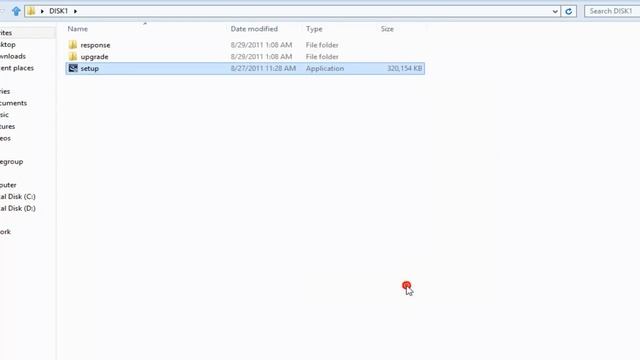
Task: Open Recent places in navigation pane
Action: point(17,68)
